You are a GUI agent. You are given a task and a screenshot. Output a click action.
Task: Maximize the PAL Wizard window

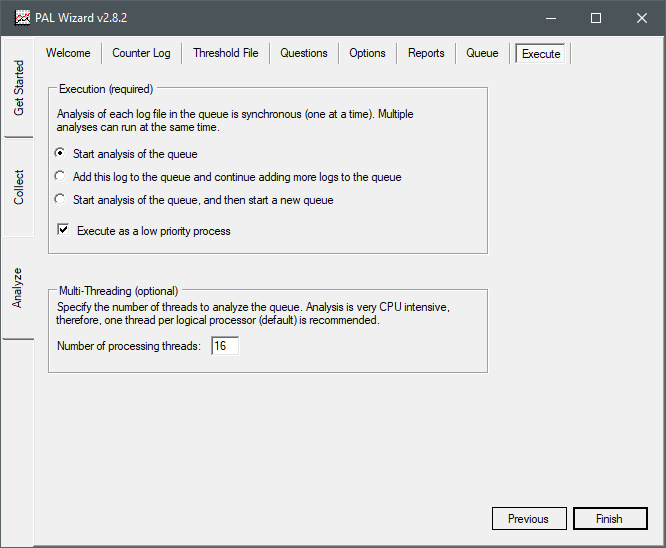pyautogui.click(x=596, y=18)
